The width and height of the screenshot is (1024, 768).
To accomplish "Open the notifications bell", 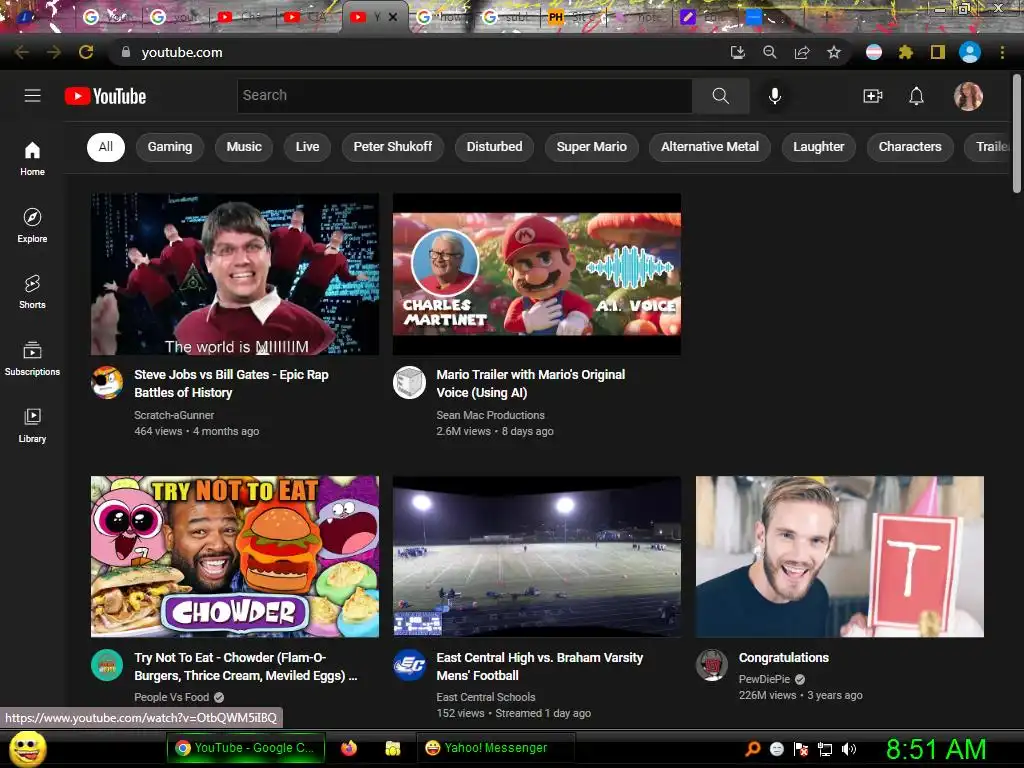I will (916, 96).
